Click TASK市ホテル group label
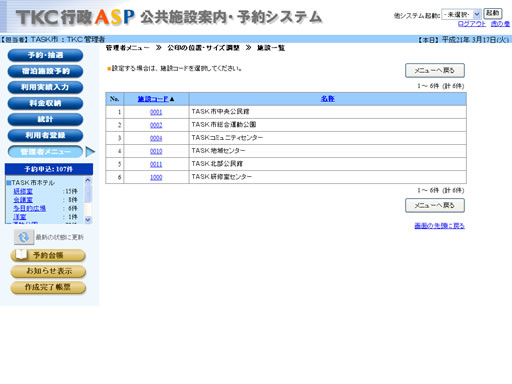This screenshot has height=384, width=512. [33, 183]
